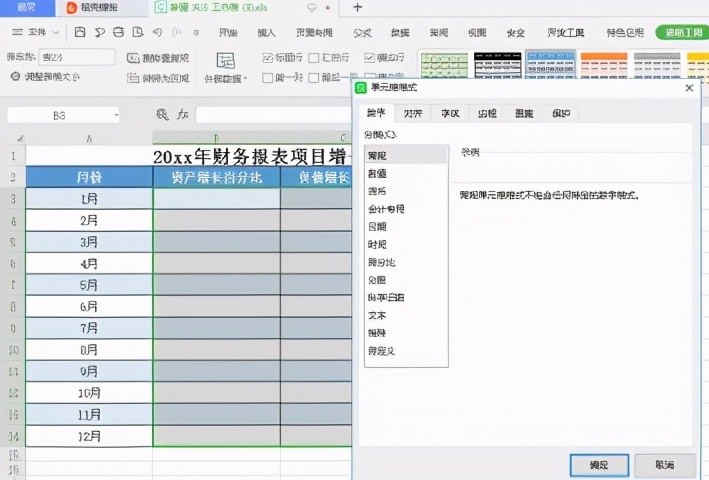This screenshot has width=709, height=480.
Task: Click the Cancel (取消) button
Action: click(661, 464)
